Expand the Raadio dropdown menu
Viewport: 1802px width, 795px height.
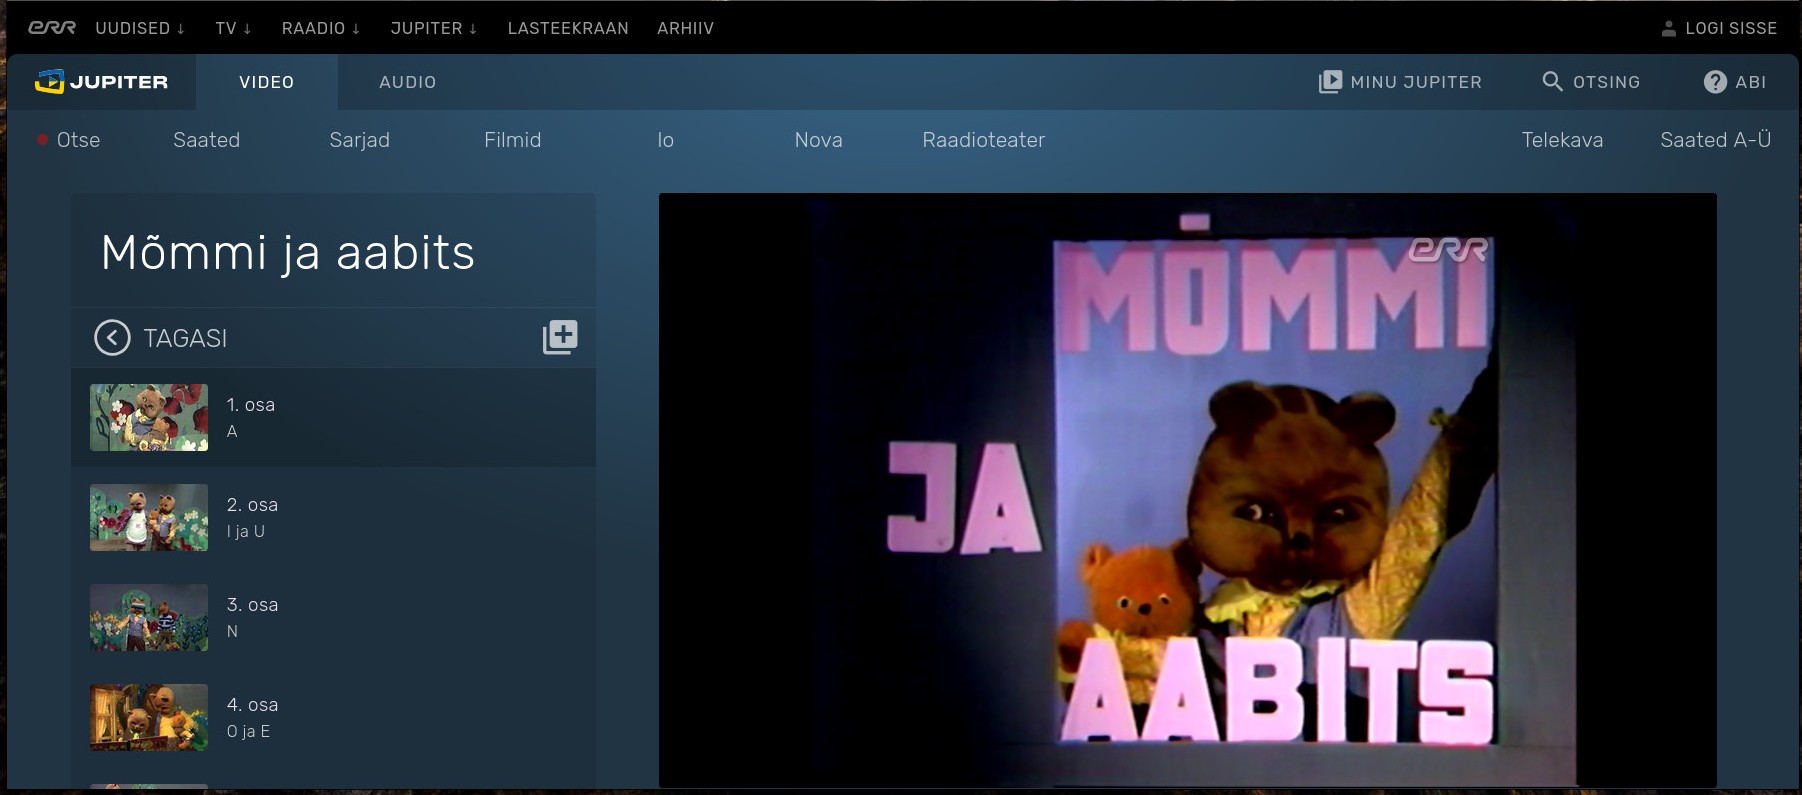point(321,28)
